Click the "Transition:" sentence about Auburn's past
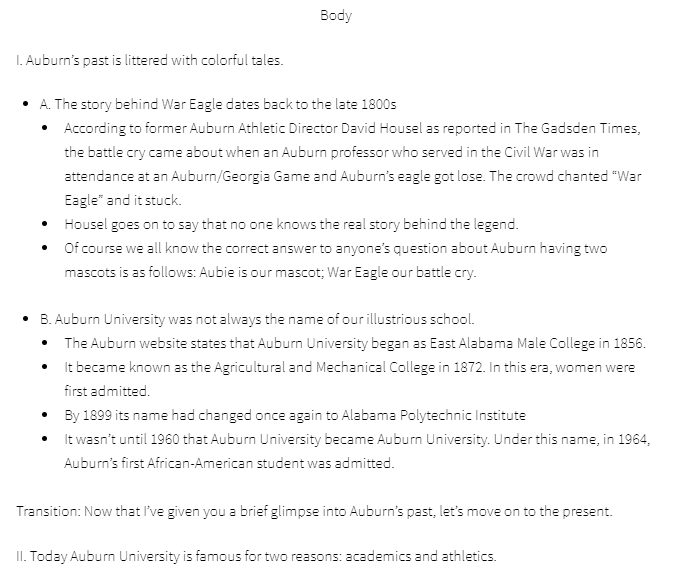This screenshot has height=578, width=688. [314, 512]
